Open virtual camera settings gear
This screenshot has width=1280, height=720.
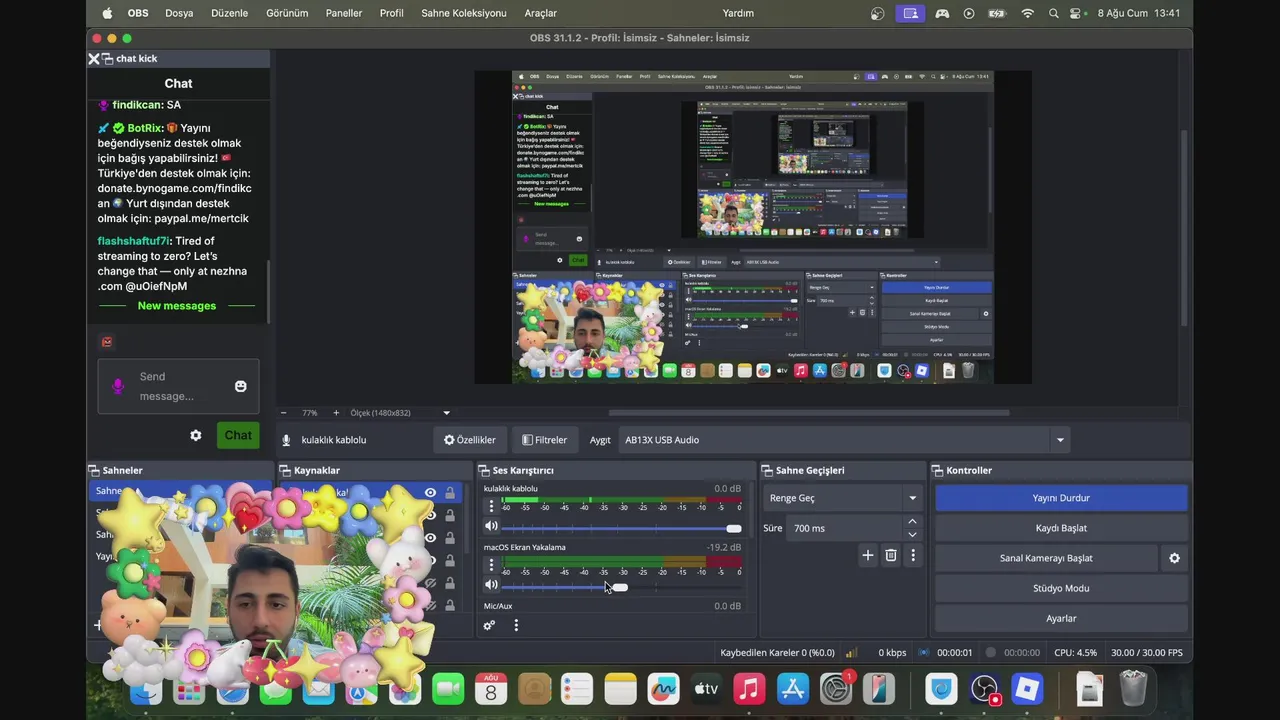click(x=1175, y=558)
